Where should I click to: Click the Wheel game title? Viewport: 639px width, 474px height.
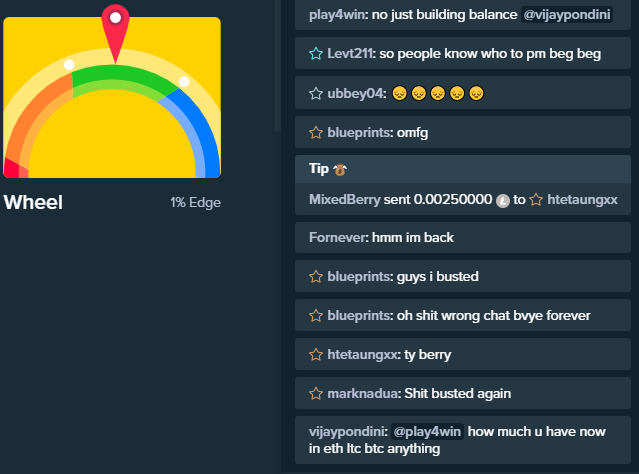[33, 202]
